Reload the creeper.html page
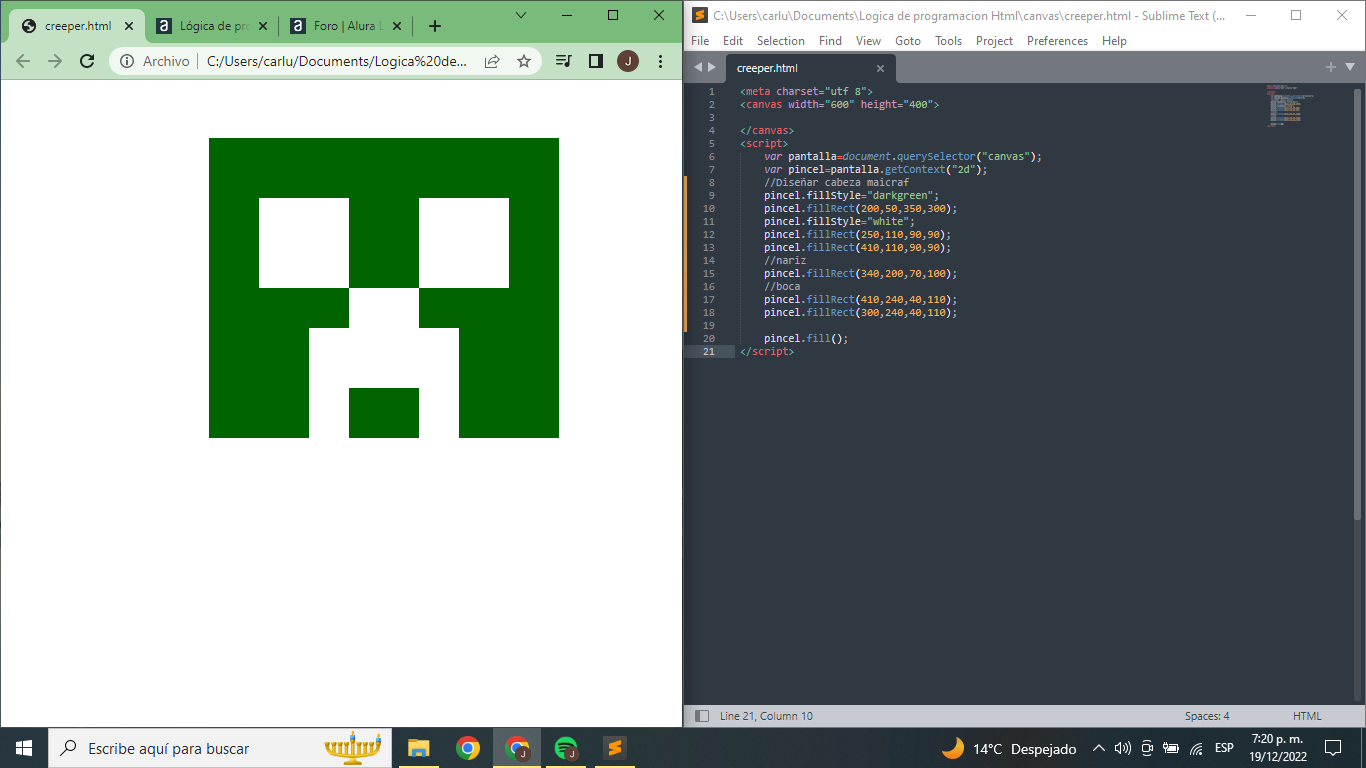The width and height of the screenshot is (1366, 768). pos(87,61)
